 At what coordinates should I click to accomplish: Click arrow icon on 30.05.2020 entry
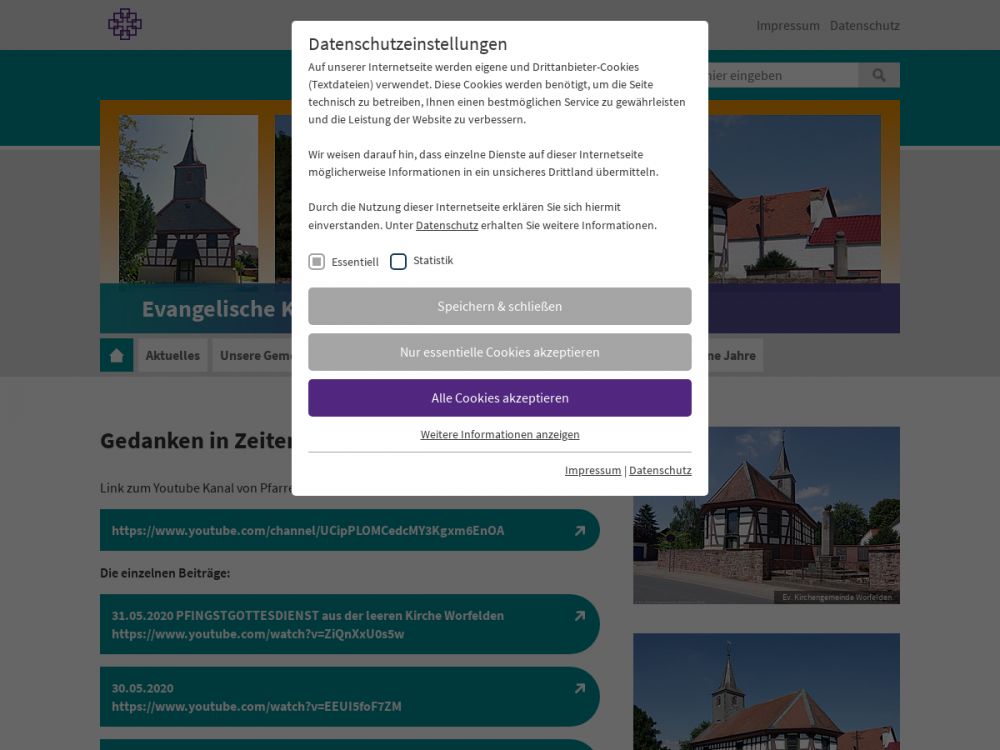[x=579, y=688]
